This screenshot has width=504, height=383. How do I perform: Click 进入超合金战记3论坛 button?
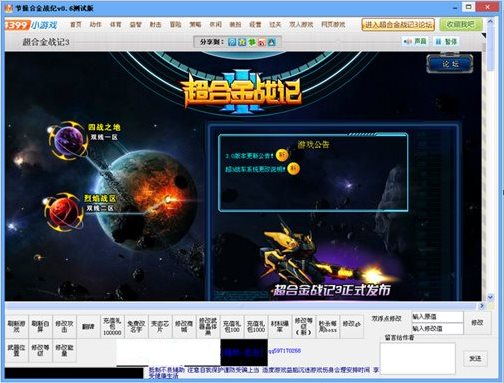398,25
